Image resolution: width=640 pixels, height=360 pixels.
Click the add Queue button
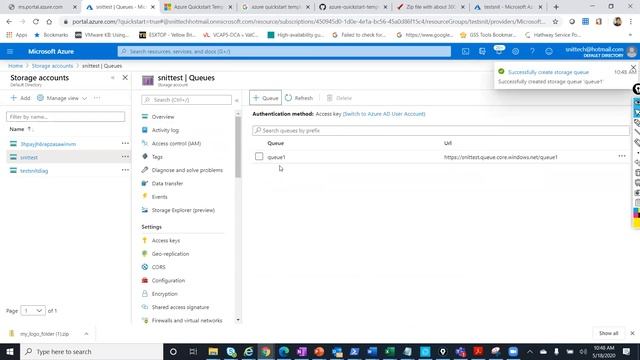265,98
